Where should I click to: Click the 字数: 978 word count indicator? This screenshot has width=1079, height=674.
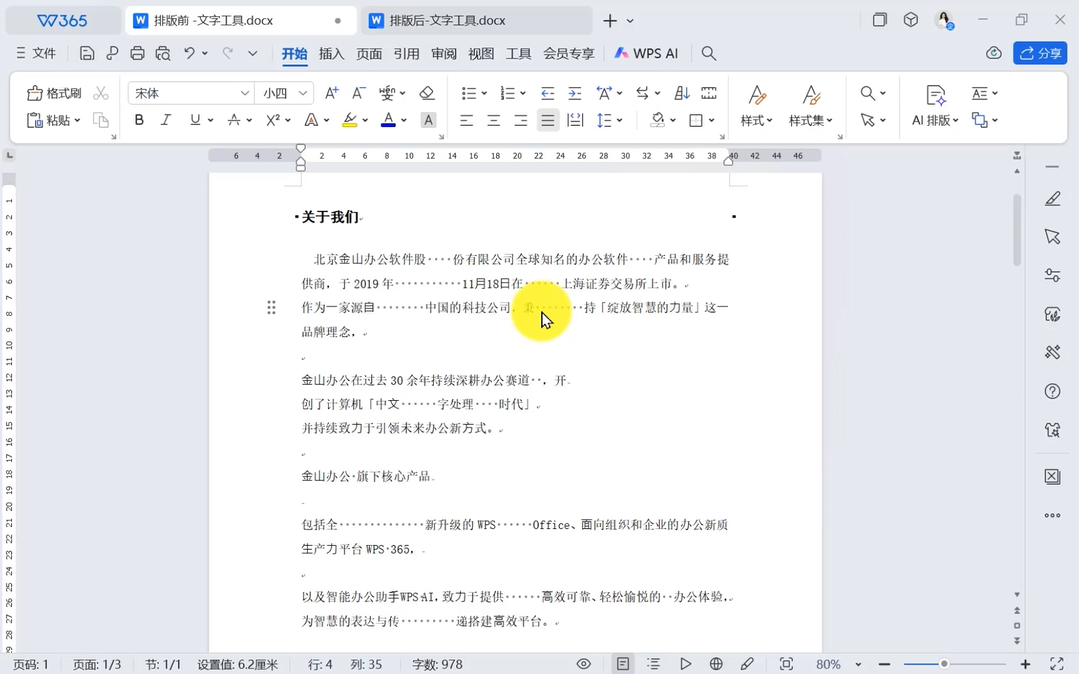tap(437, 664)
